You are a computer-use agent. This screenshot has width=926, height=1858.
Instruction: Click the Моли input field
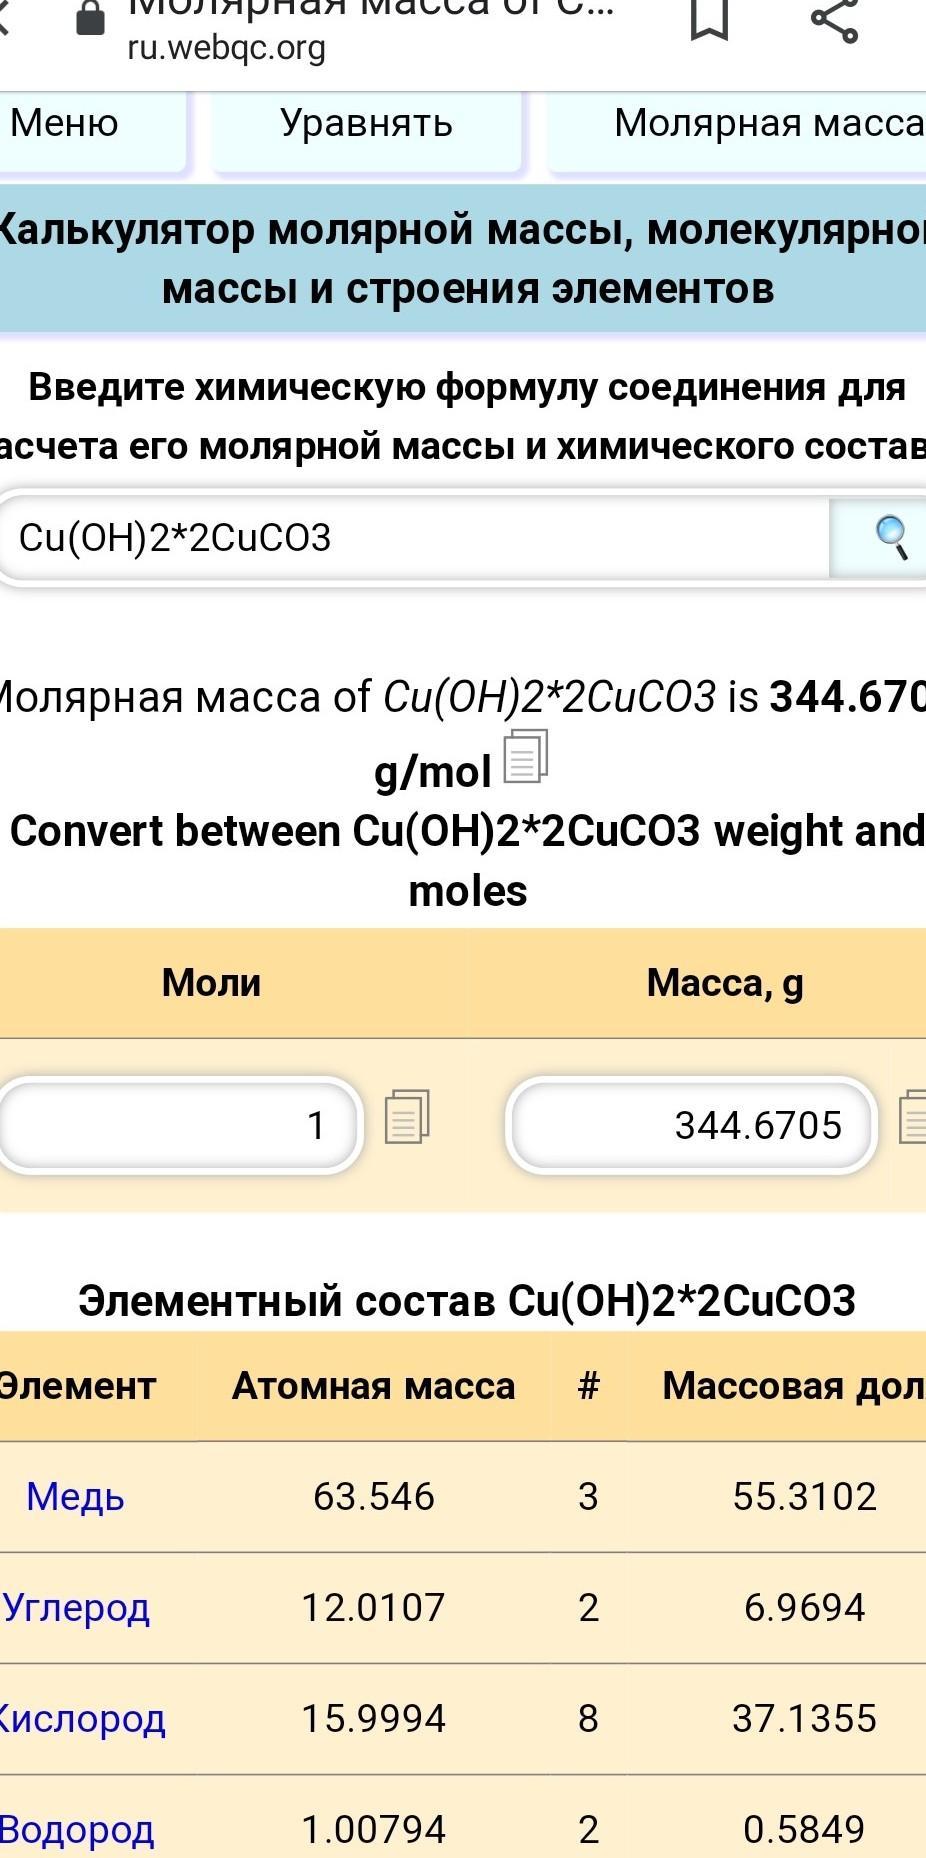click(180, 1125)
